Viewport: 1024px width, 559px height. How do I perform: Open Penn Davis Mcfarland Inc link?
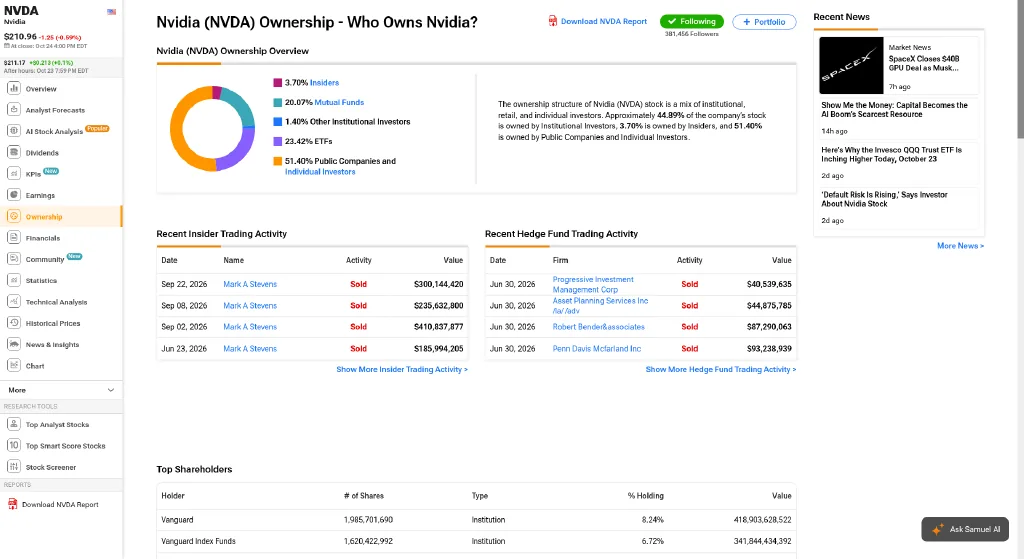click(596, 349)
